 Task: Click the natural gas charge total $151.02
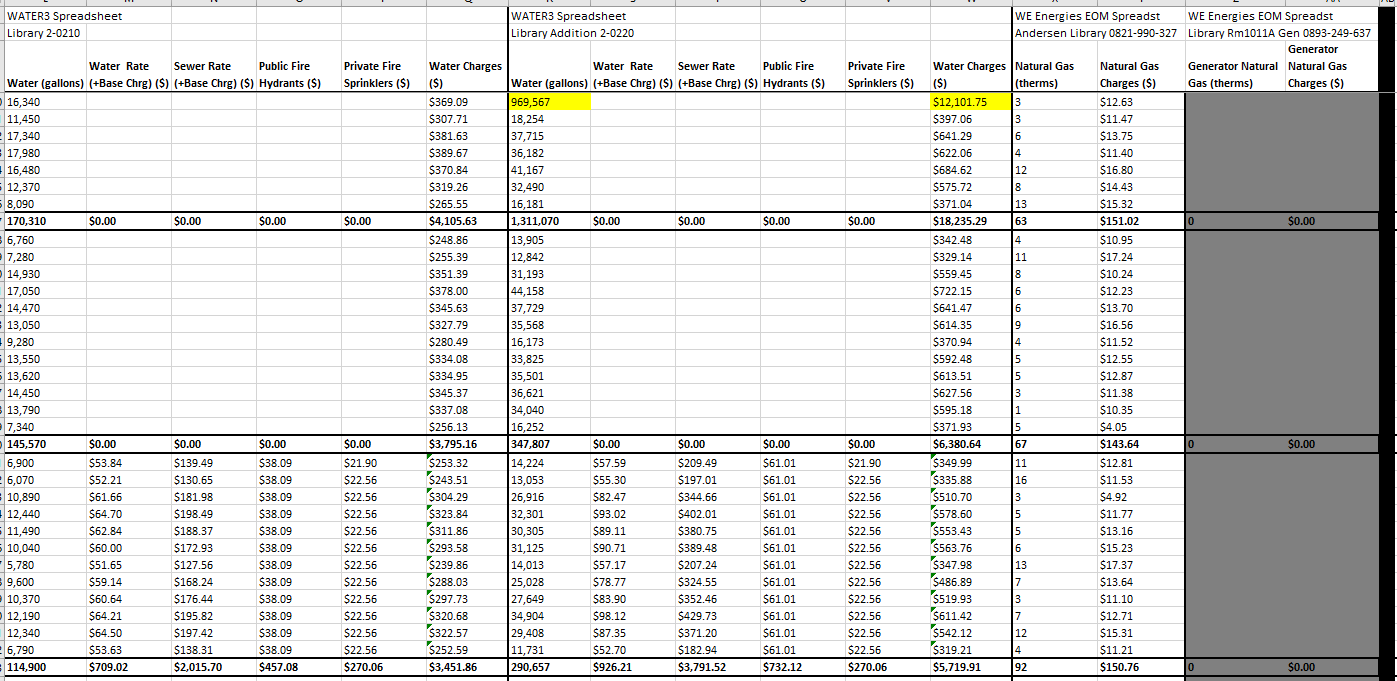click(1140, 221)
